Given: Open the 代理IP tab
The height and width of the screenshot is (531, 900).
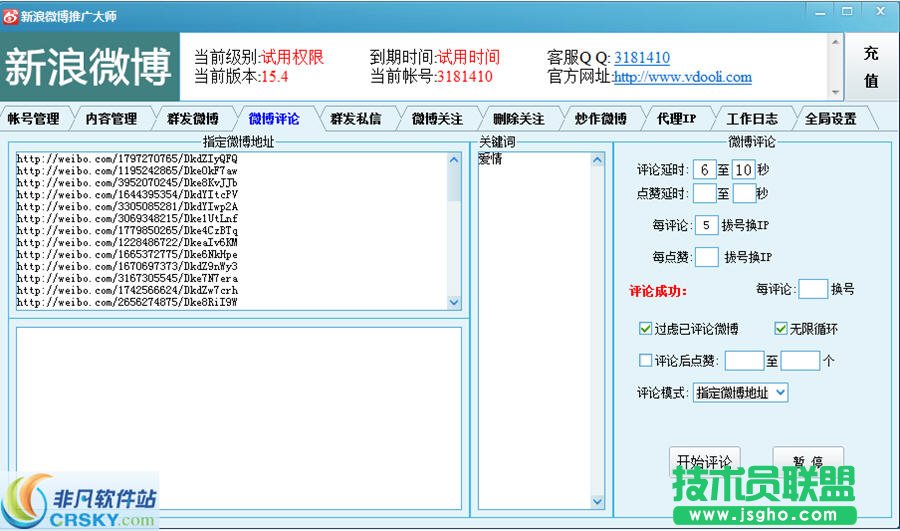Looking at the screenshot, I should pos(677,119).
